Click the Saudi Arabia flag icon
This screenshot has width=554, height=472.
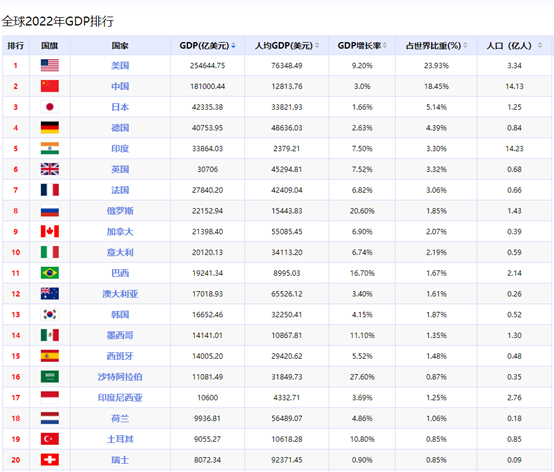(x=50, y=377)
